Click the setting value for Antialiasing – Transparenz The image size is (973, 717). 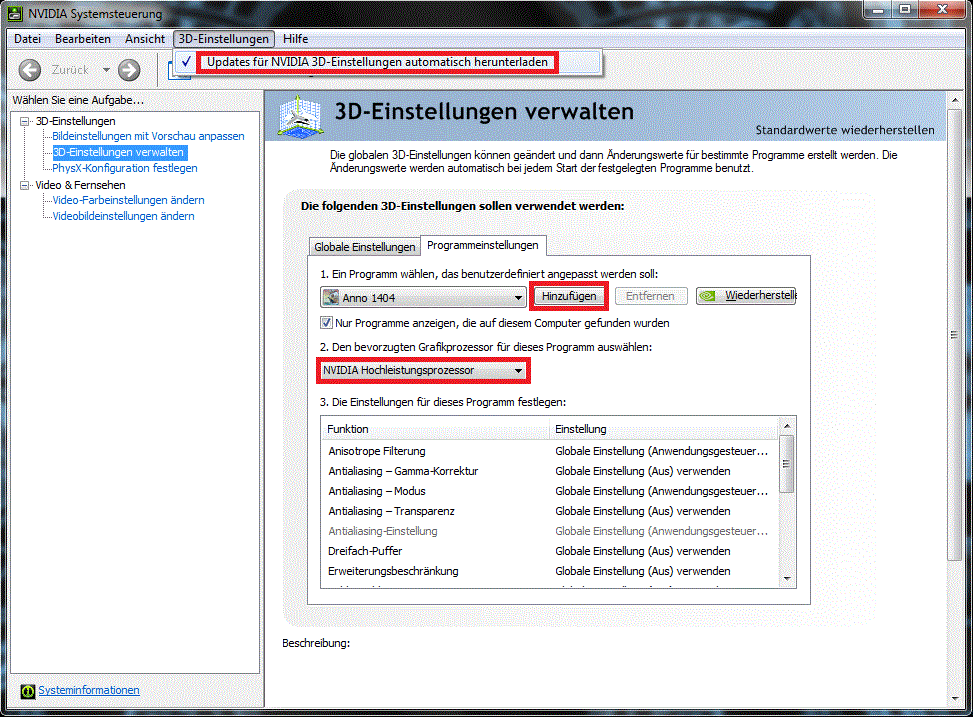tap(642, 511)
